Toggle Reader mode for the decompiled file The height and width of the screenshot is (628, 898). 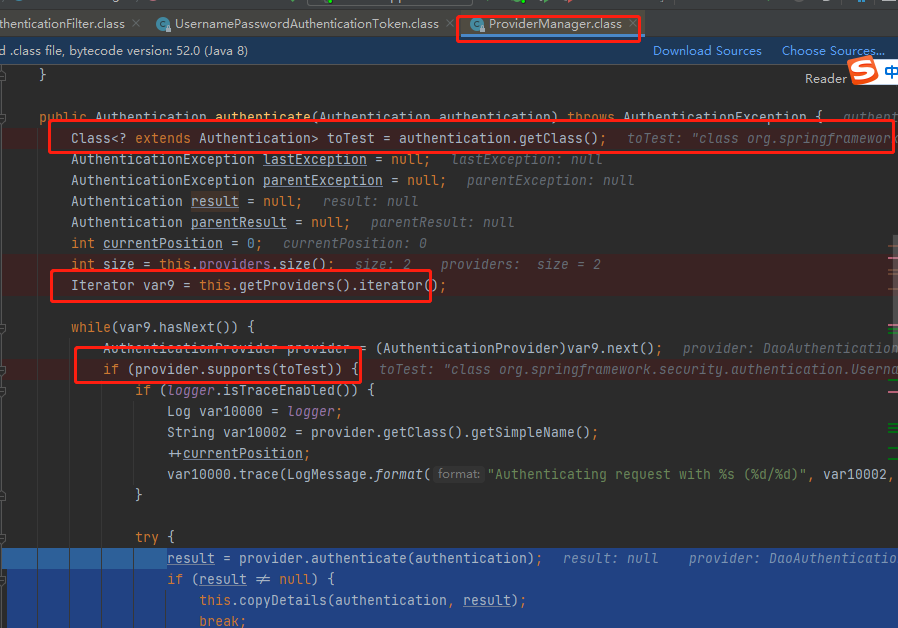826,77
